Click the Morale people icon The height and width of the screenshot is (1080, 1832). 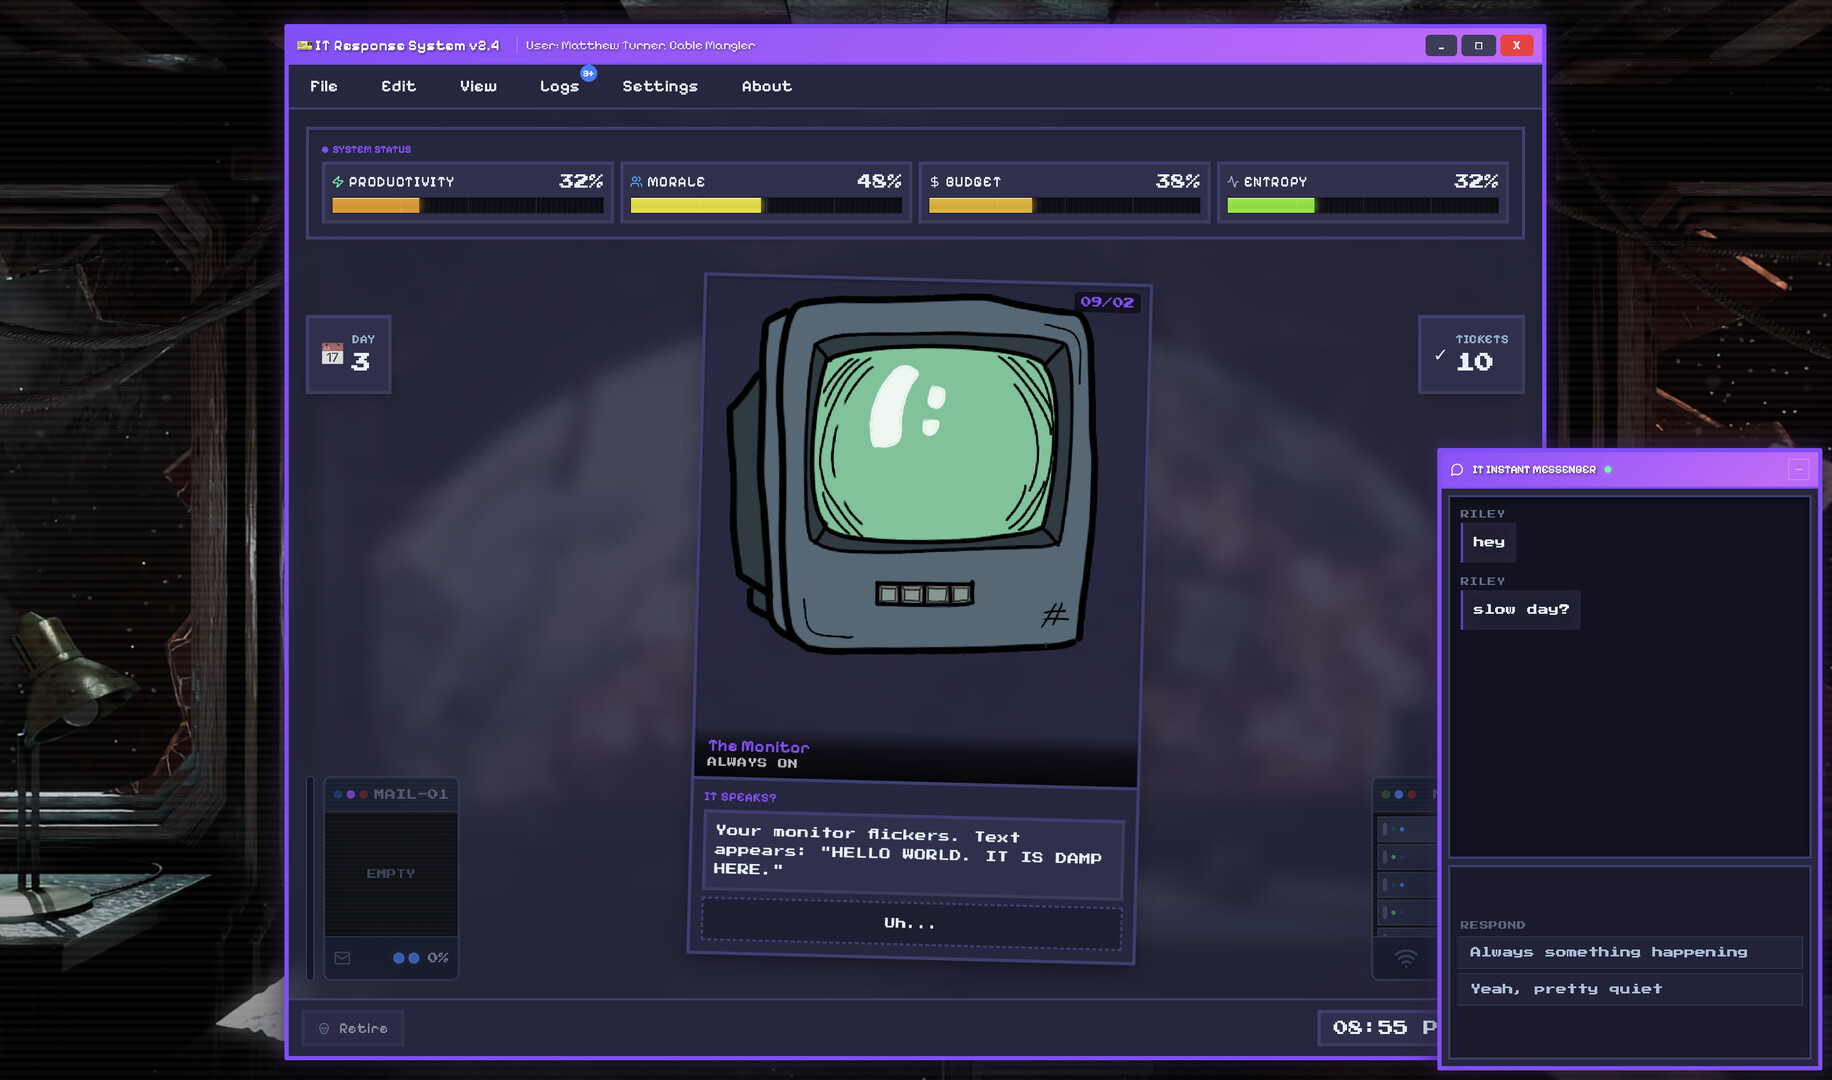pos(636,182)
